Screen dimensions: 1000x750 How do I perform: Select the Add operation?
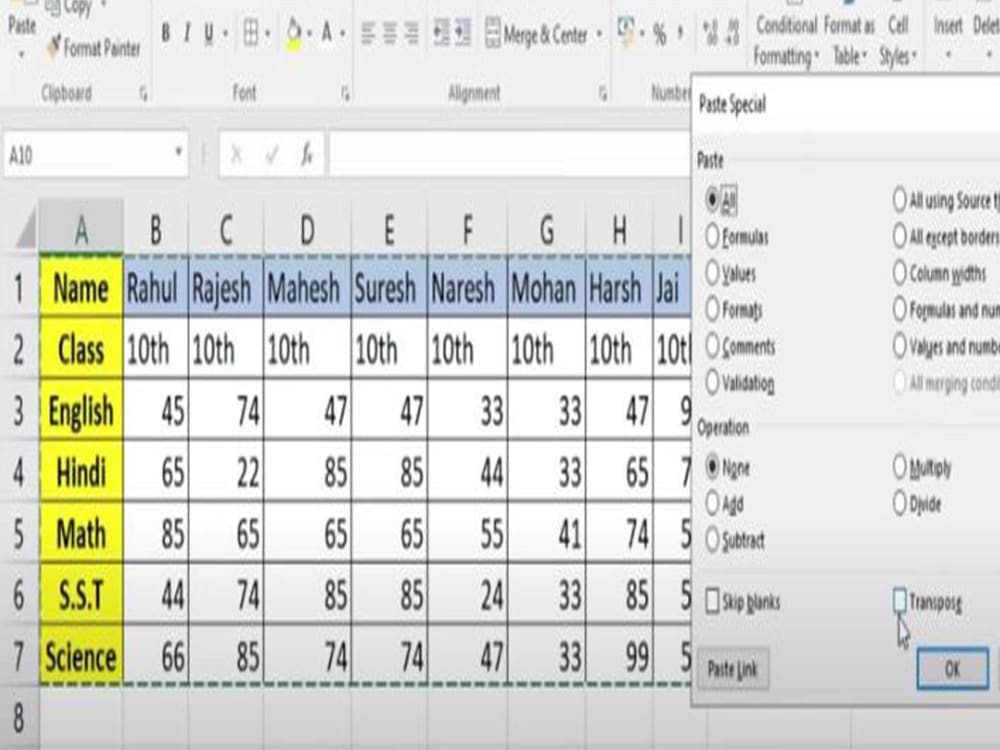click(x=712, y=504)
